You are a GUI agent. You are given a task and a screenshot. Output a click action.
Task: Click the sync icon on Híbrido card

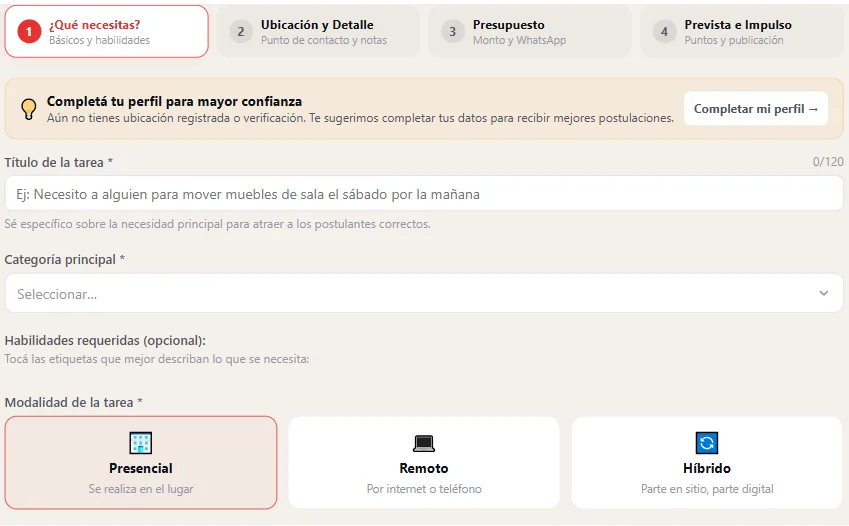[x=707, y=443]
